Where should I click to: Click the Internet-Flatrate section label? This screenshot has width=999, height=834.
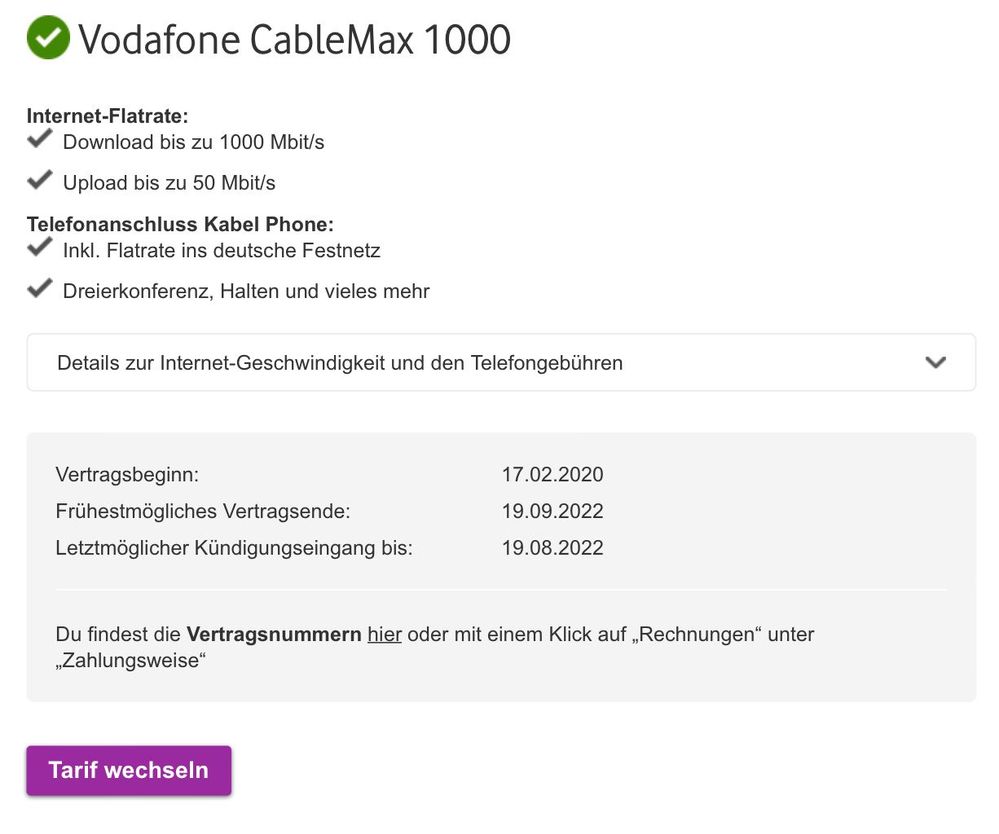point(107,116)
